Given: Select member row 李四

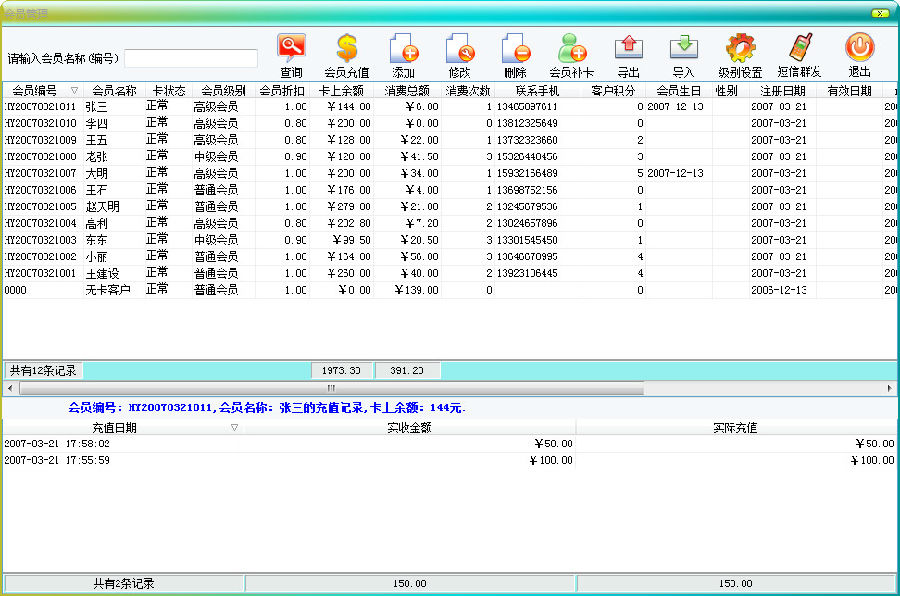Looking at the screenshot, I should click(x=449, y=123).
